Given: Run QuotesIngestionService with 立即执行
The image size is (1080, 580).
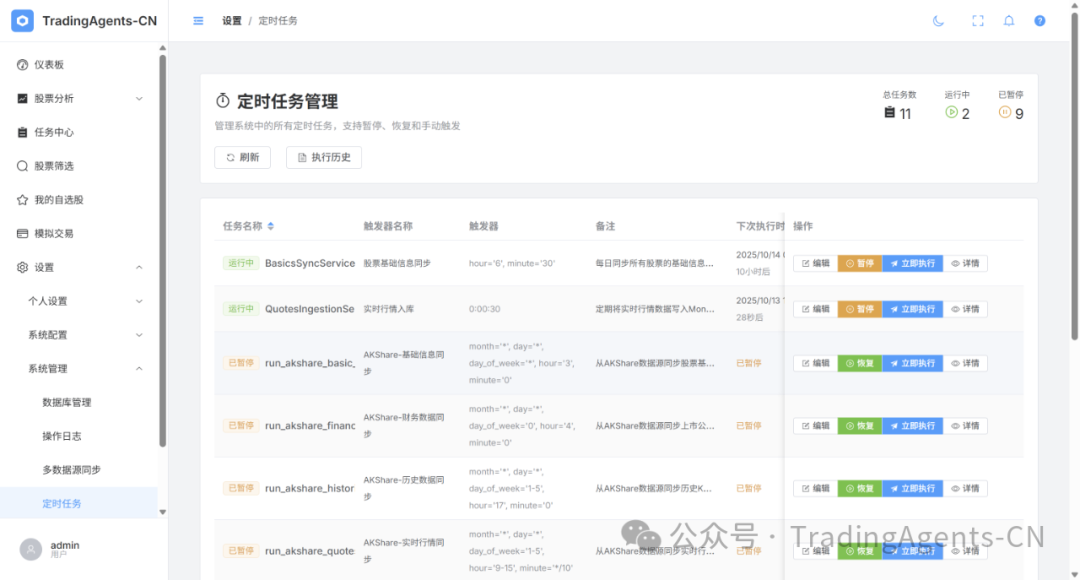Looking at the screenshot, I should click(x=912, y=309).
